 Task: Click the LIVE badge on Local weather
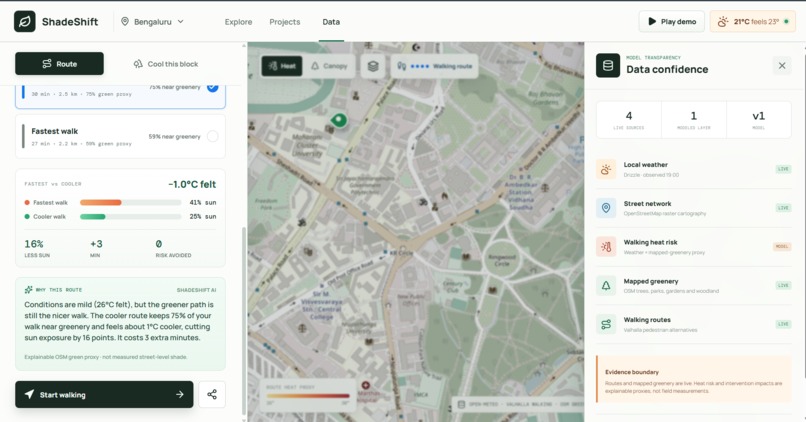click(x=783, y=169)
